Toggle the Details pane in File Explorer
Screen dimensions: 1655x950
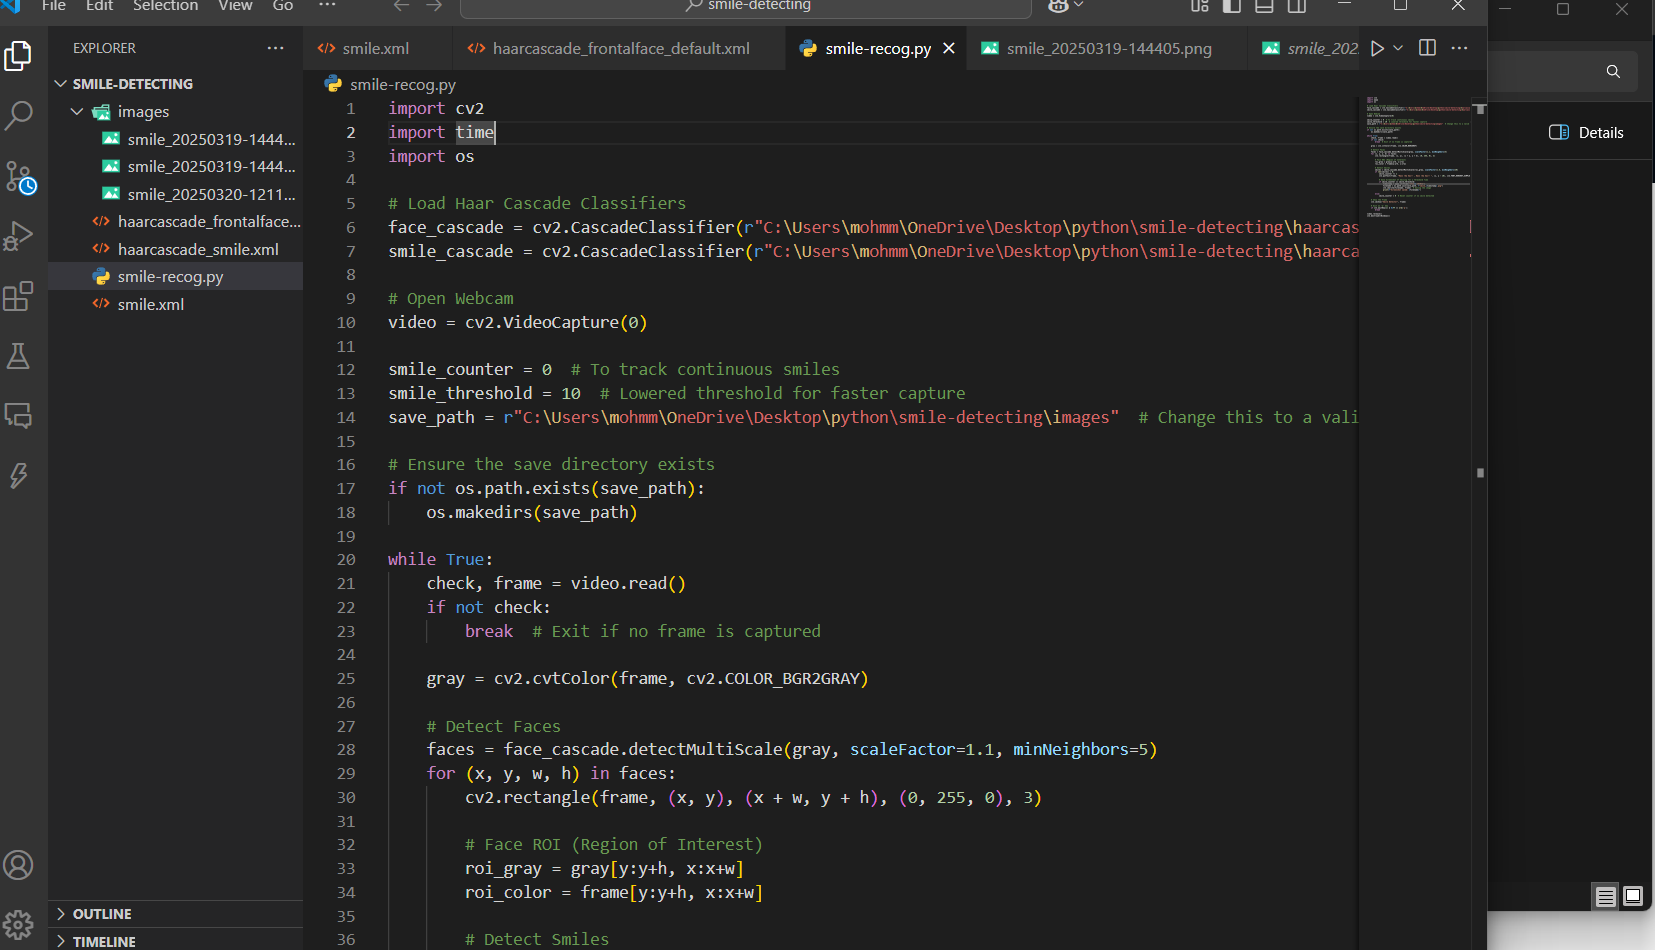pyautogui.click(x=1586, y=132)
